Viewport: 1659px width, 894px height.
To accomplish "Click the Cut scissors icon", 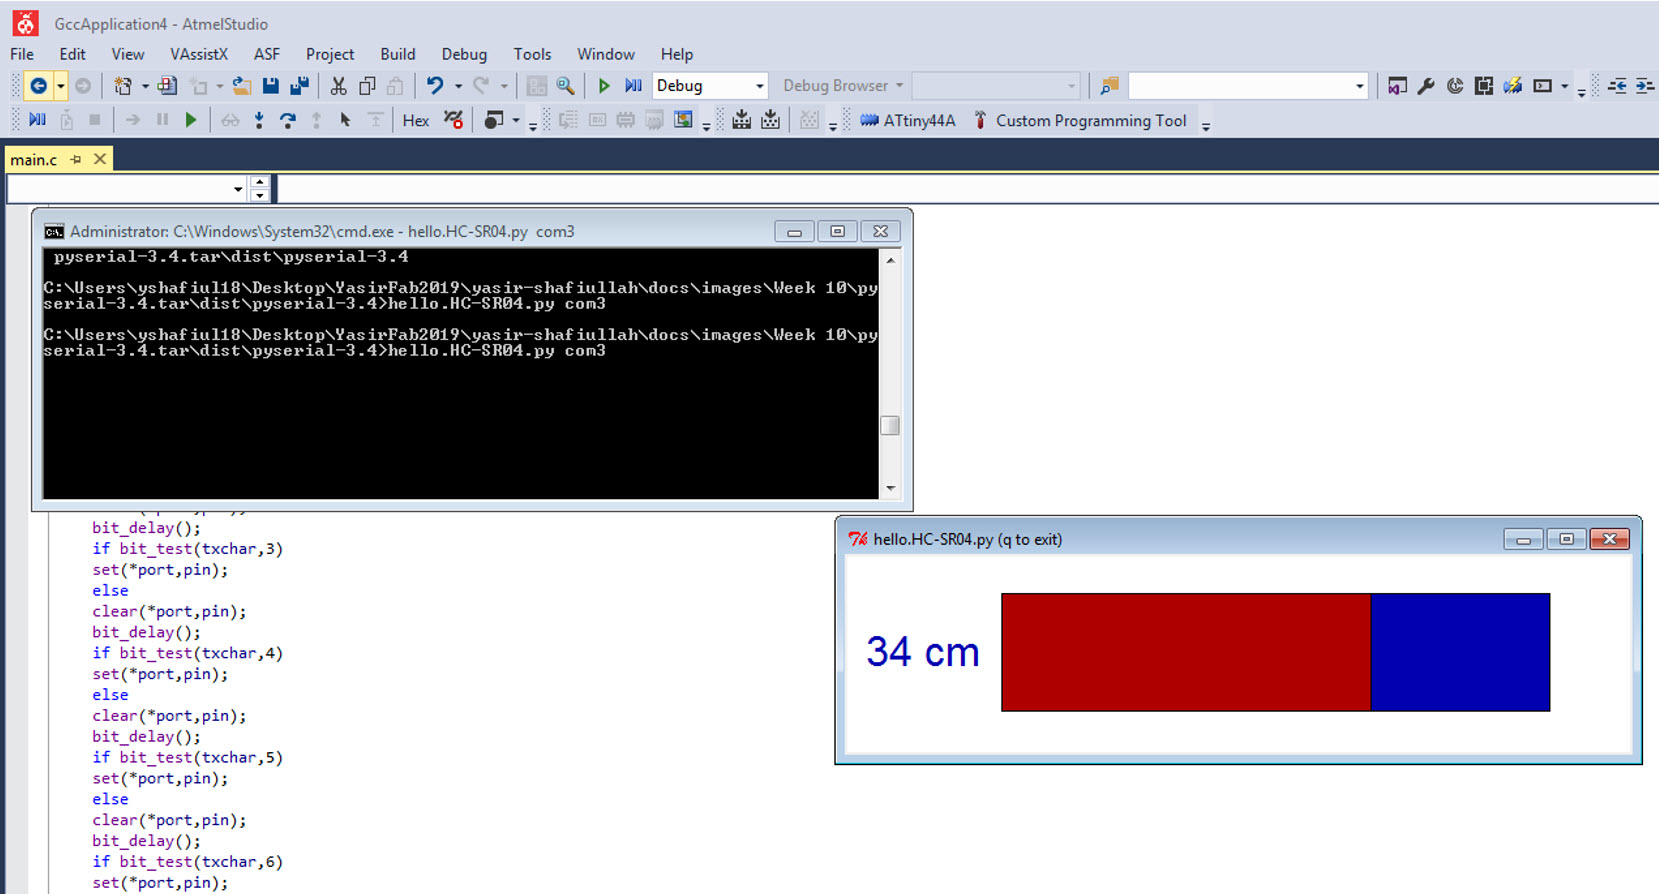I will [339, 86].
